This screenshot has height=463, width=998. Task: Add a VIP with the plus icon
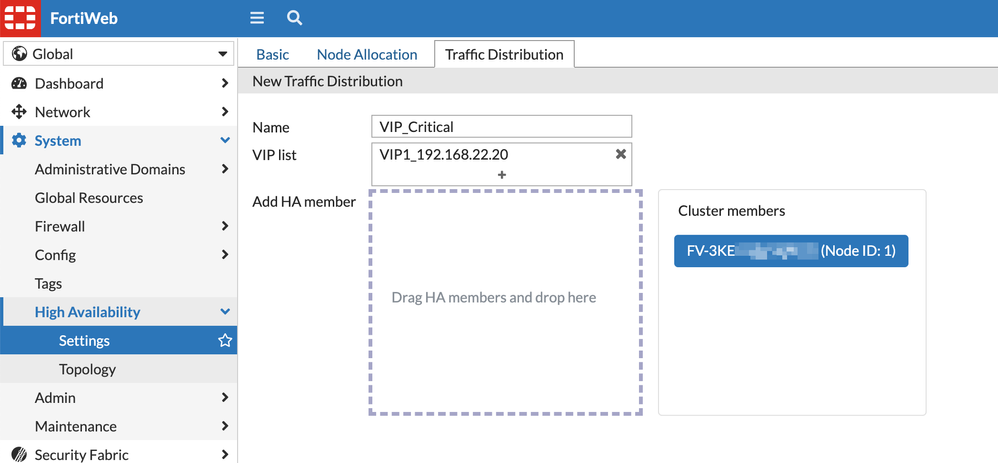pyautogui.click(x=501, y=175)
